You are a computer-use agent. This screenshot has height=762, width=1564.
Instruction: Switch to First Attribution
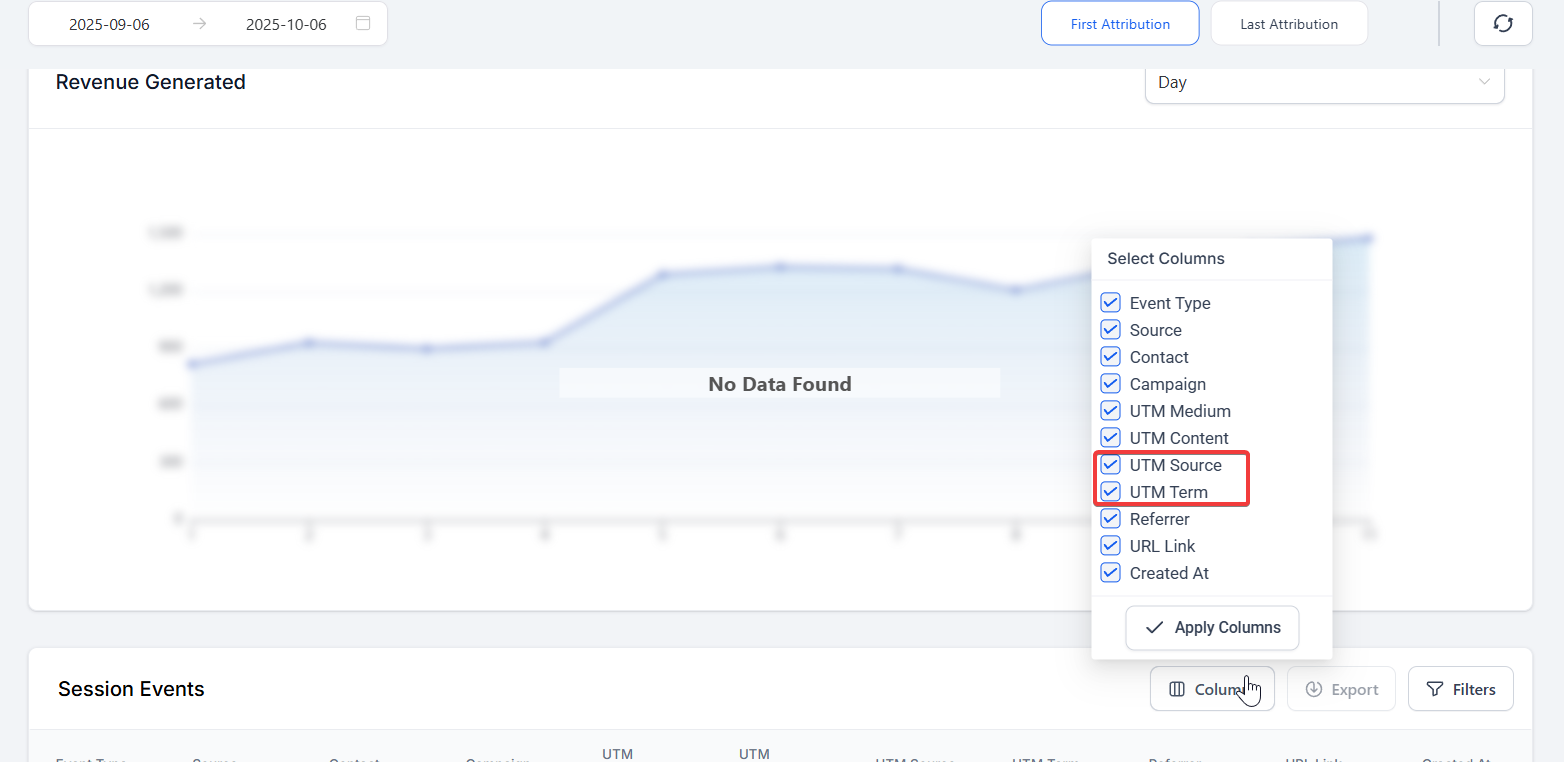click(x=1120, y=24)
